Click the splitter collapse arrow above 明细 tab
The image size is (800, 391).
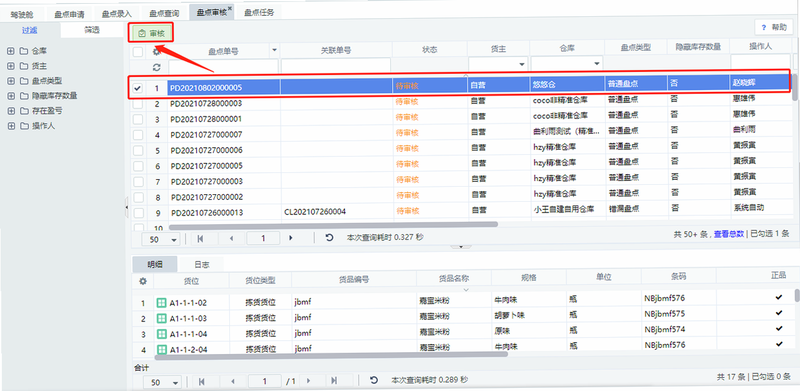click(462, 247)
